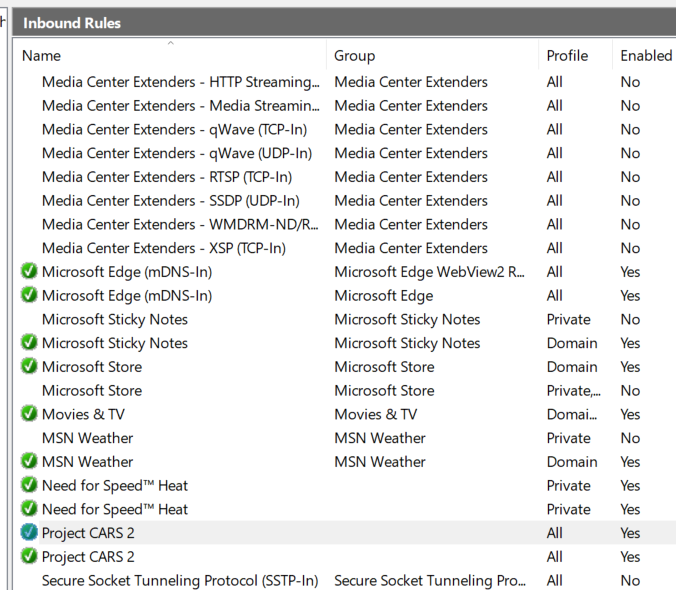The width and height of the screenshot is (676, 590).
Task: Click the Microsoft Edge WebView2 R... group cell
Action: 429,272
